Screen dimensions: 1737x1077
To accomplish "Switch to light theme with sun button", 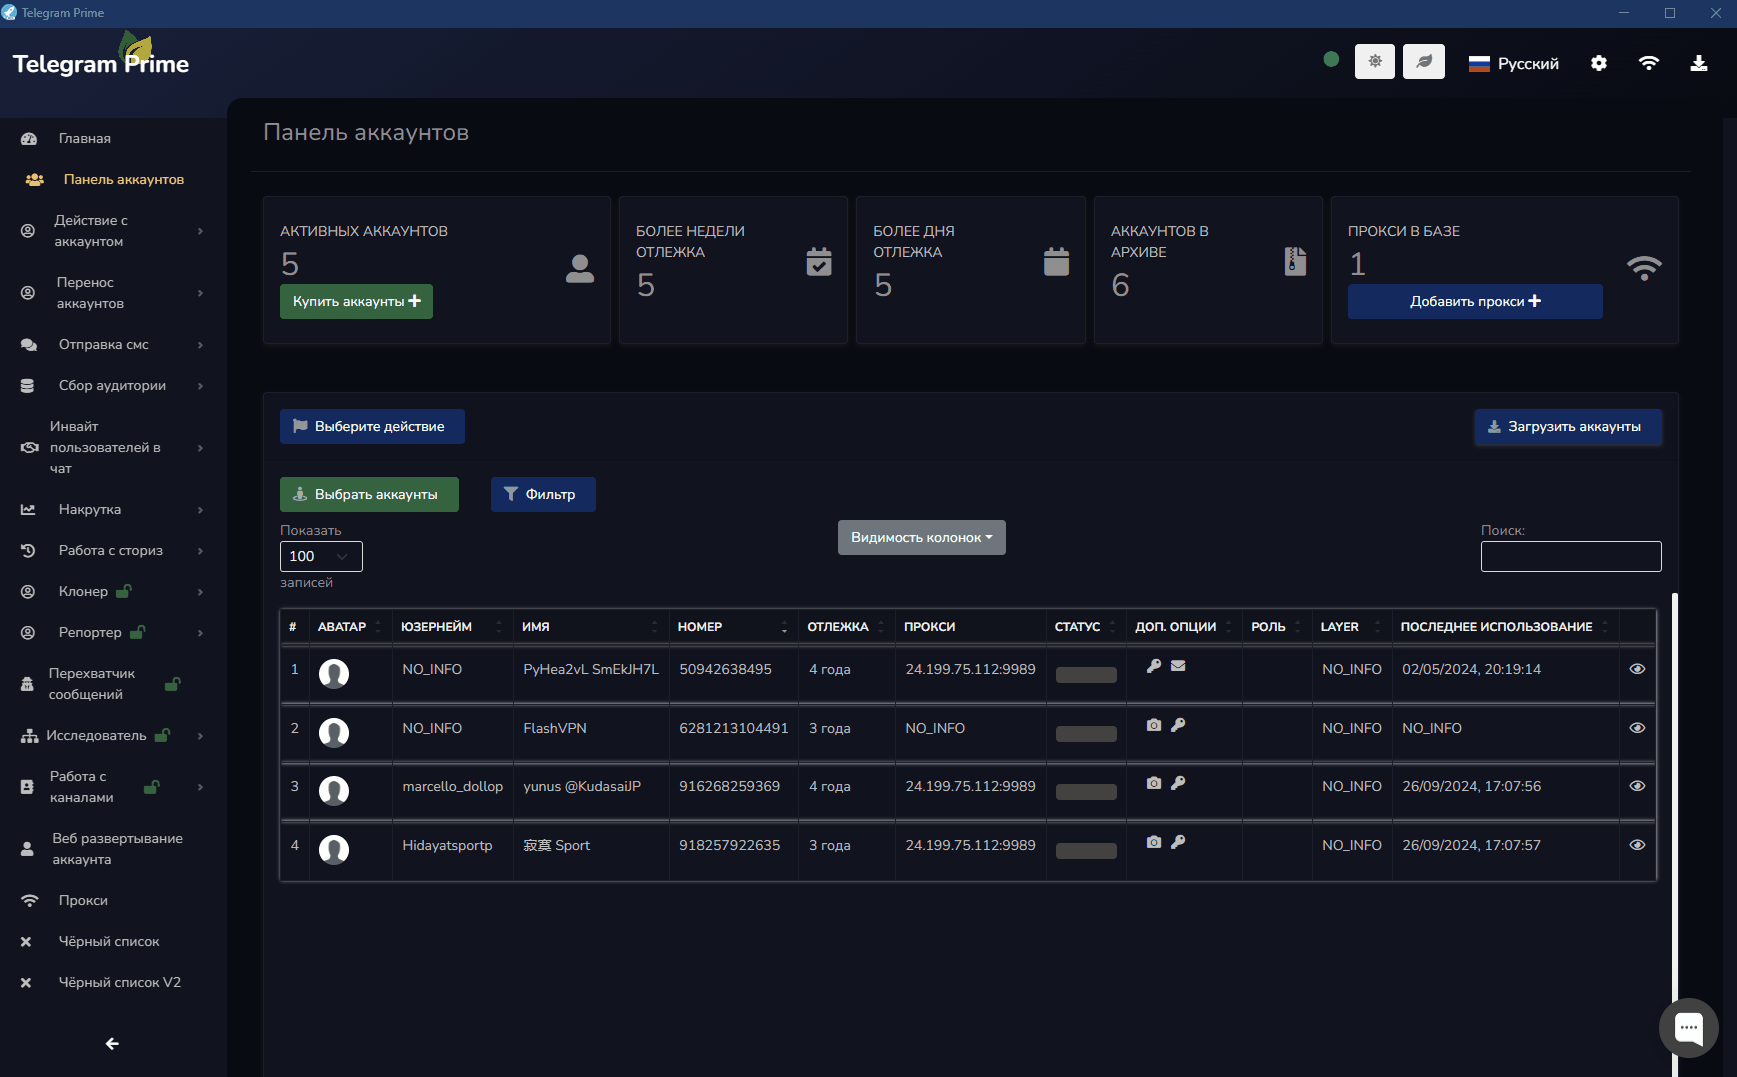I will point(1374,62).
